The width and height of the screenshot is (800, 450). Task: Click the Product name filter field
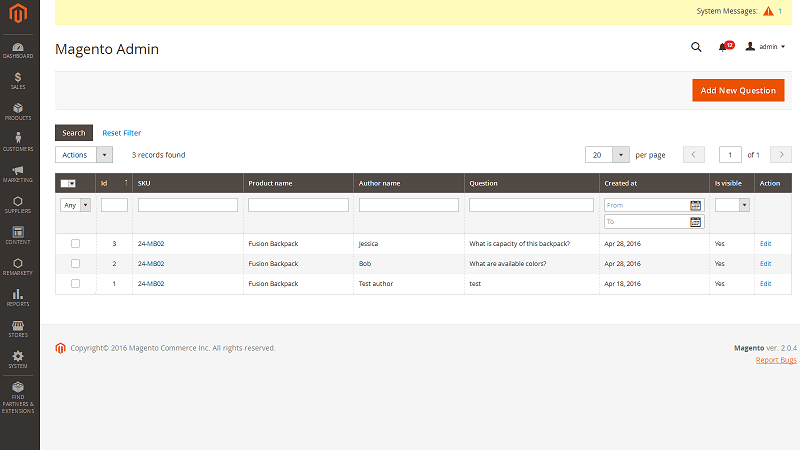coord(298,205)
